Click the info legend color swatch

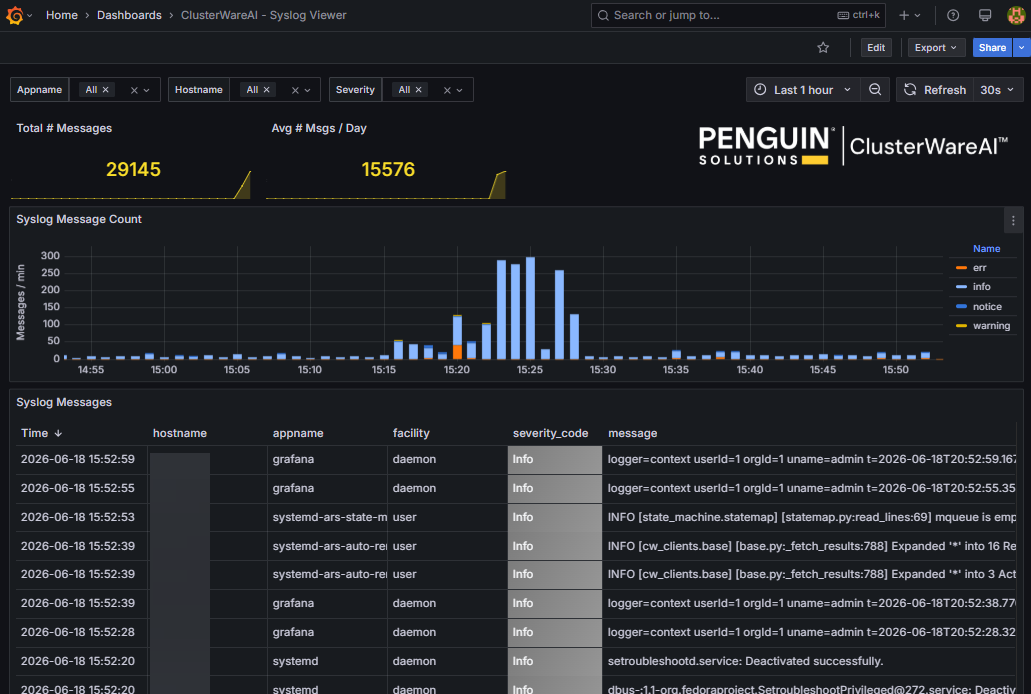click(x=961, y=286)
